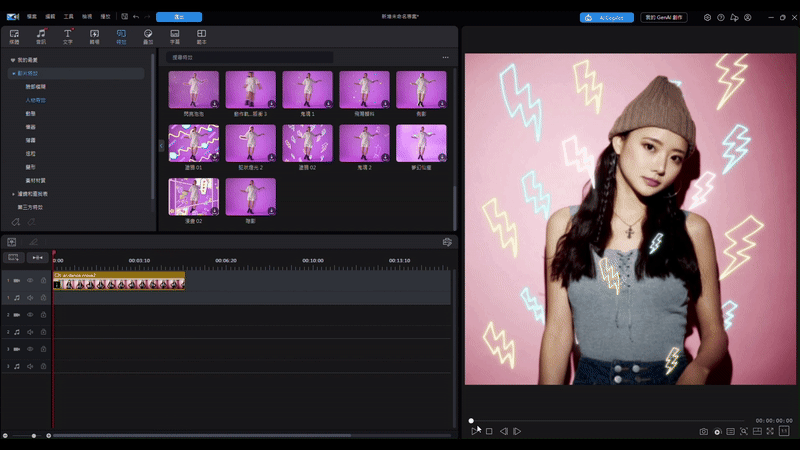
Task: Lock video track 2 with lock icon
Action: pyautogui.click(x=42, y=314)
